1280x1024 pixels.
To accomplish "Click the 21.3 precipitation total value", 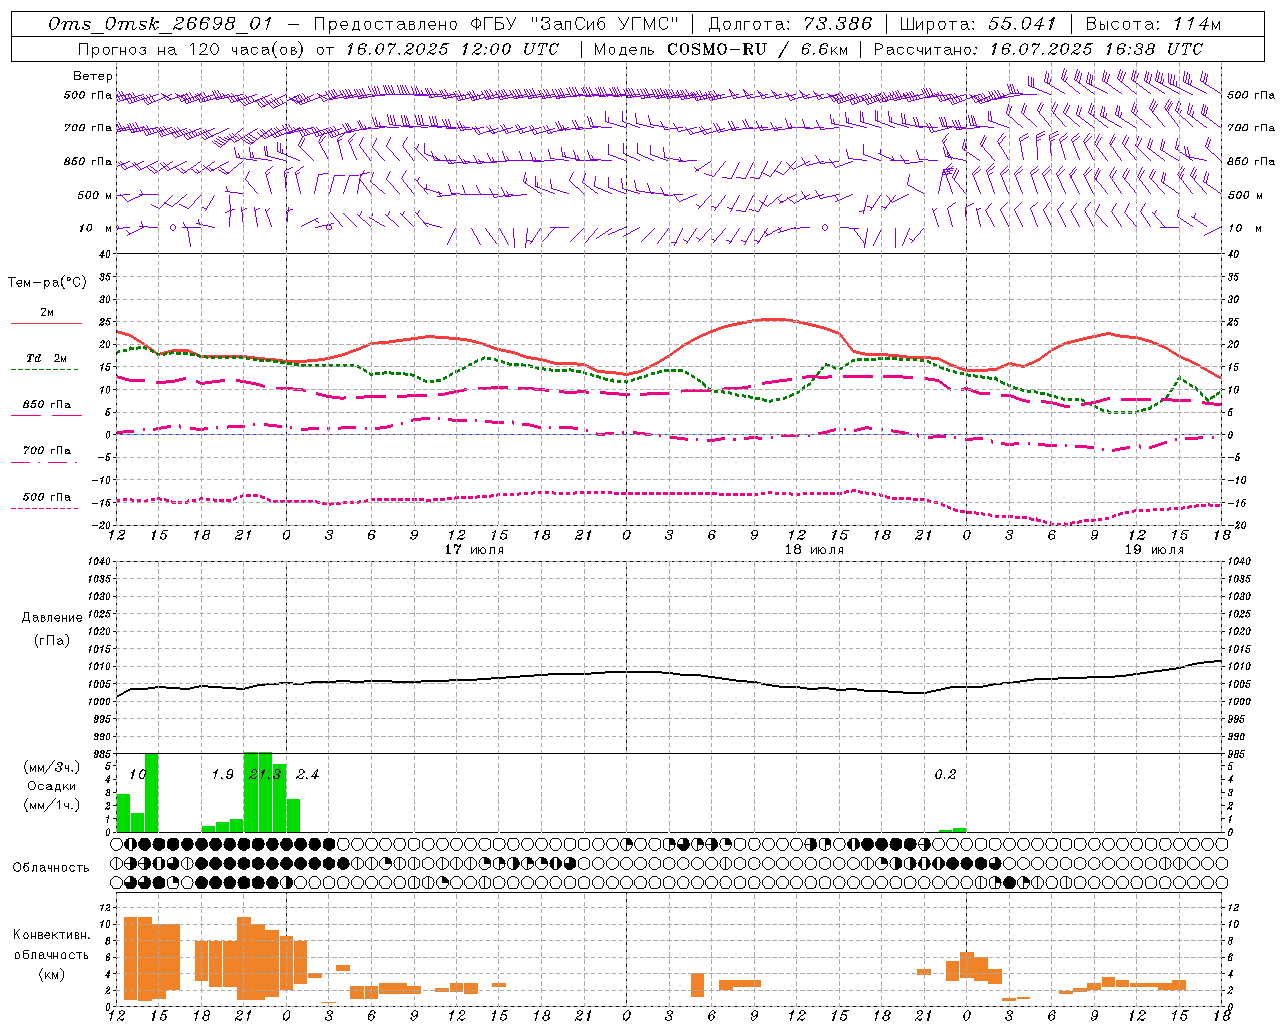I will coord(265,775).
